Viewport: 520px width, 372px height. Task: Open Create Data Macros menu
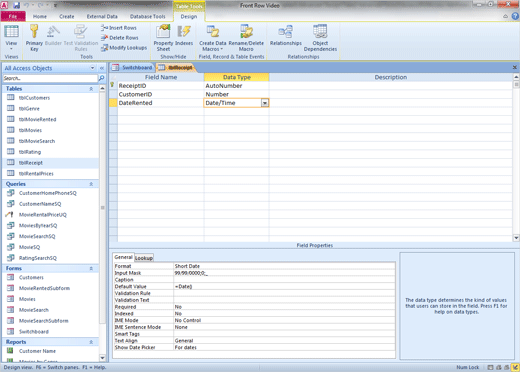(213, 37)
